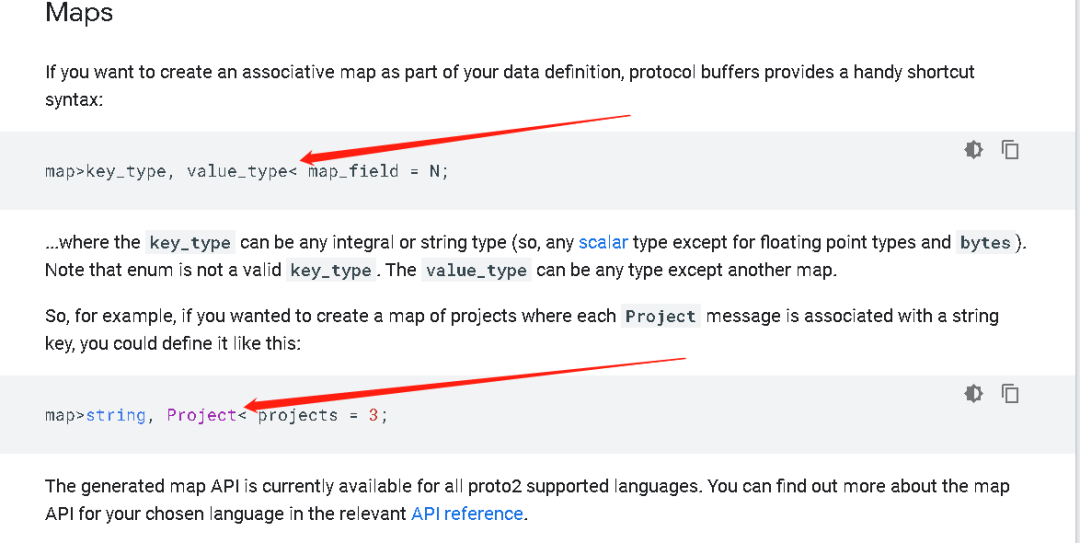Click the red number 3 in the code
This screenshot has width=1080, height=543.
click(373, 415)
